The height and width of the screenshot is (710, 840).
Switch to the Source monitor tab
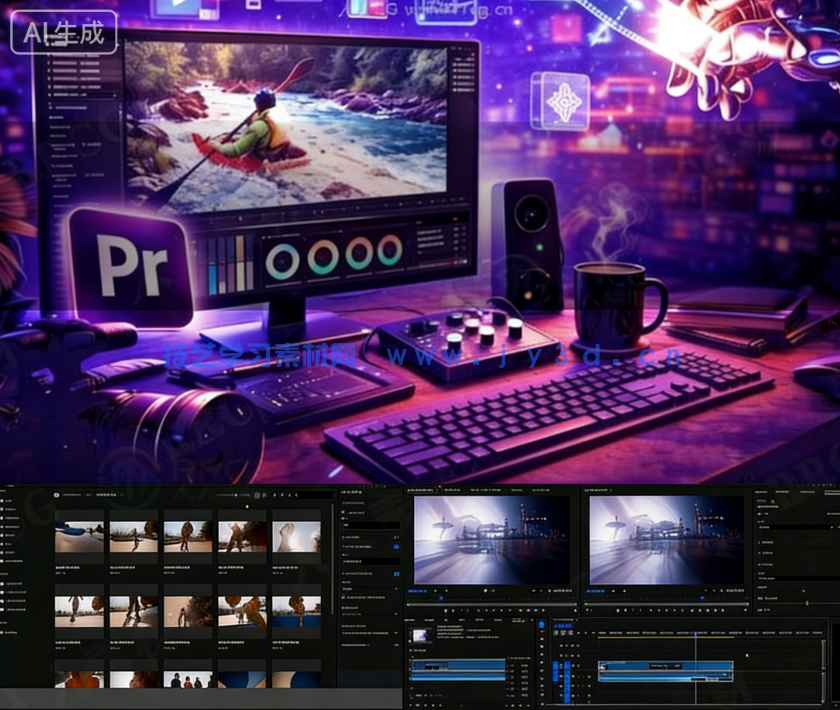(418, 489)
